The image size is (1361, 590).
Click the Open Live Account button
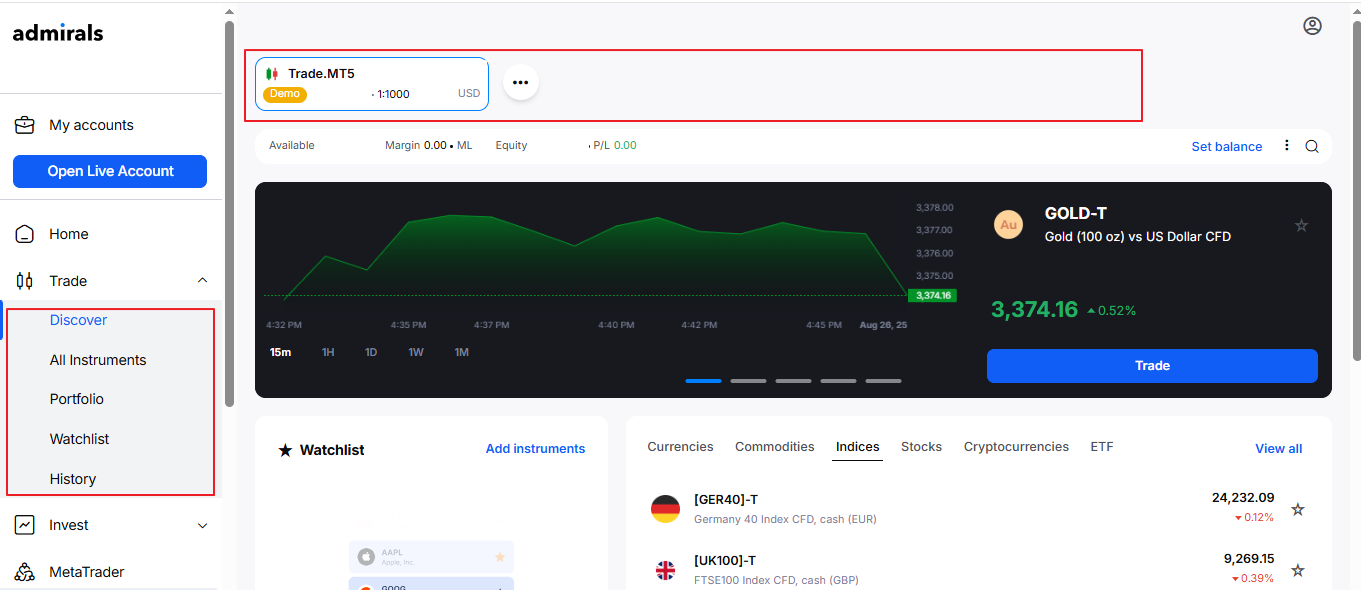coord(110,171)
